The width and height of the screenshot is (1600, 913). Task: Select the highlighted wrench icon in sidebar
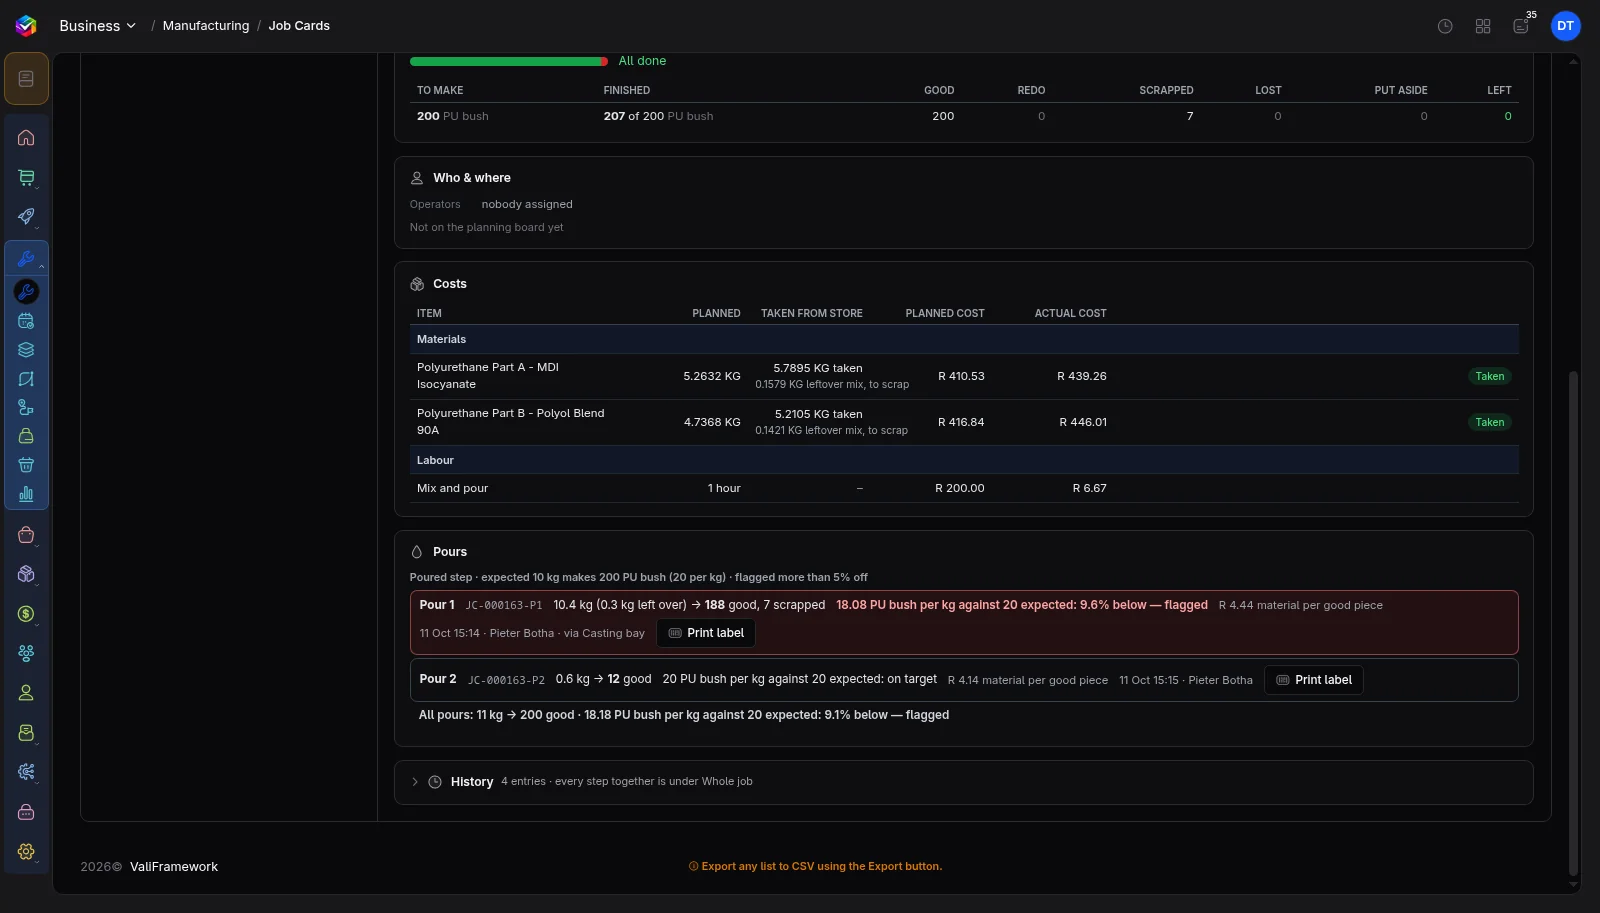[26, 291]
